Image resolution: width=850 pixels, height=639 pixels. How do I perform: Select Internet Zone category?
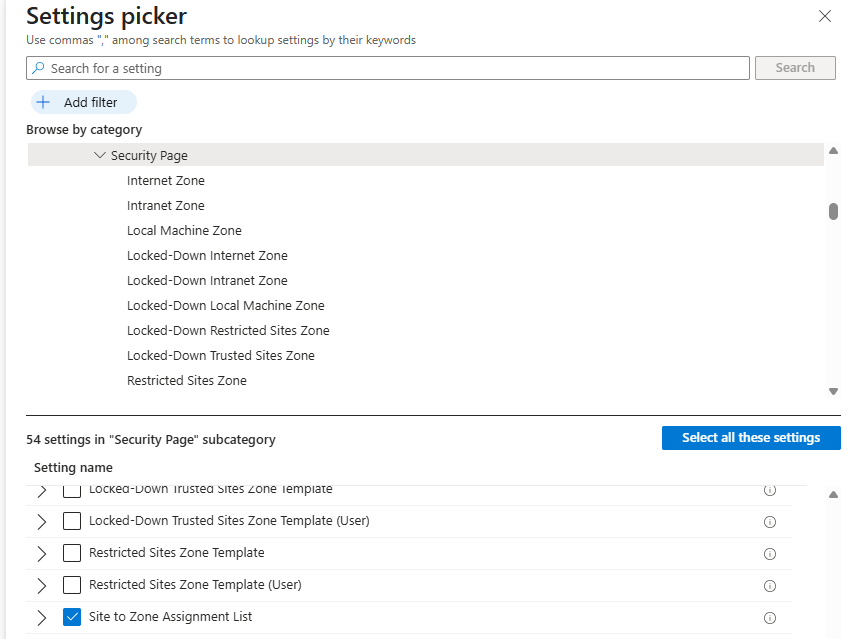pyautogui.click(x=165, y=181)
